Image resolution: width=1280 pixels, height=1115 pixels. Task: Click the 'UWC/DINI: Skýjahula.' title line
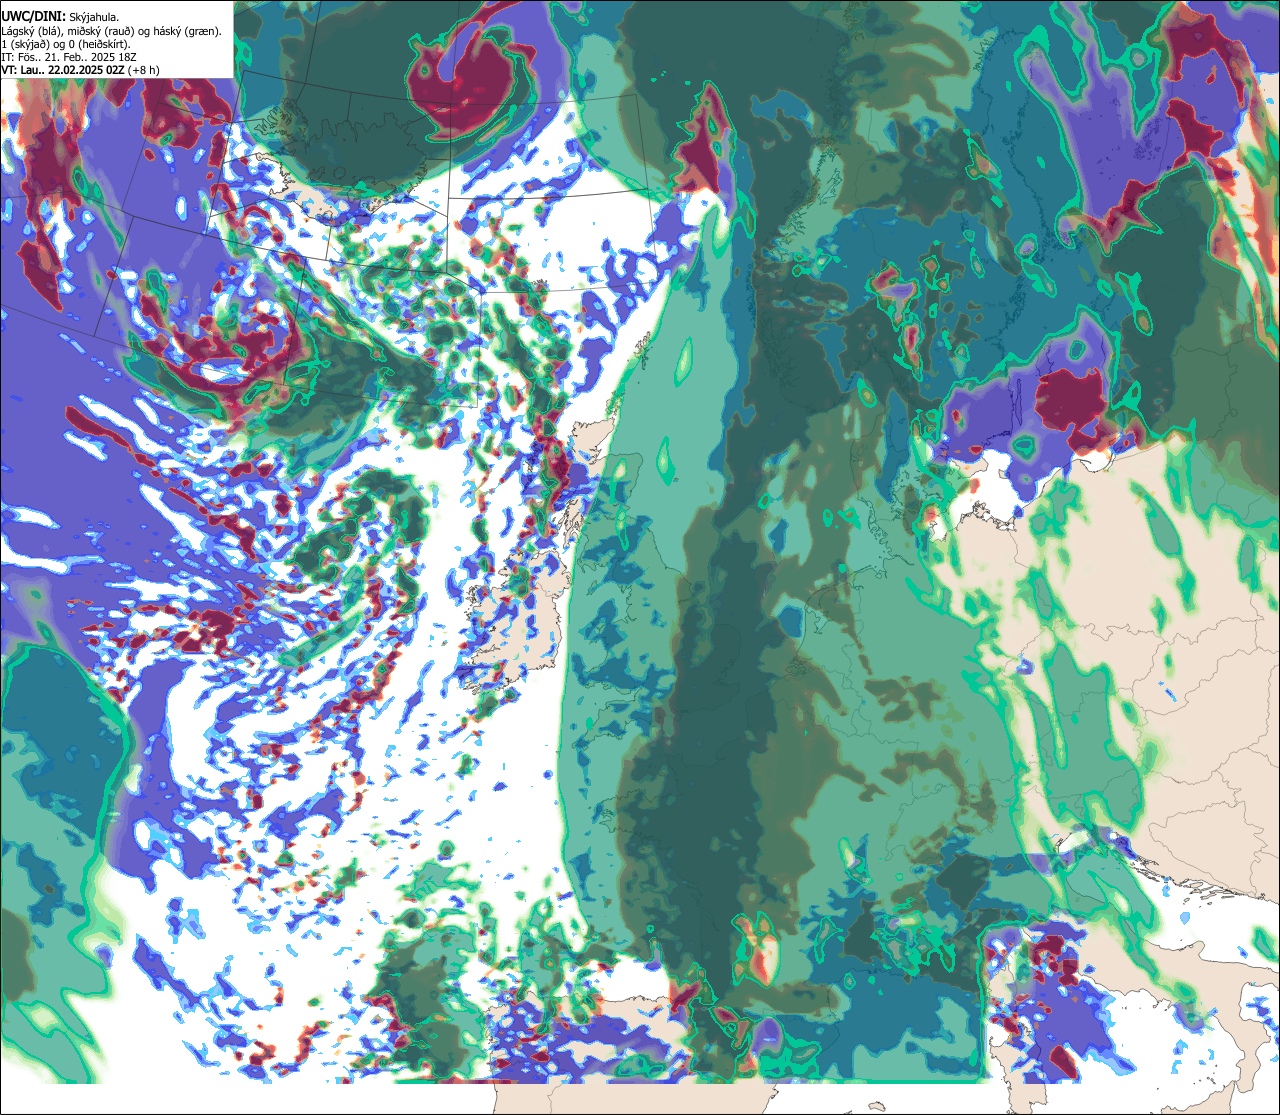(60, 17)
